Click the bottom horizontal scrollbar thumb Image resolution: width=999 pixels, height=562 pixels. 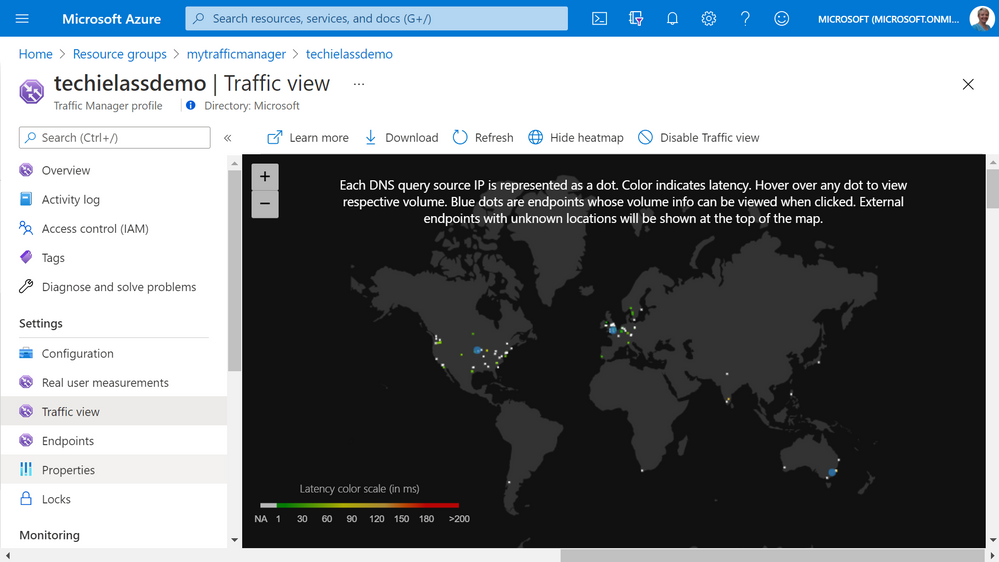(773, 556)
